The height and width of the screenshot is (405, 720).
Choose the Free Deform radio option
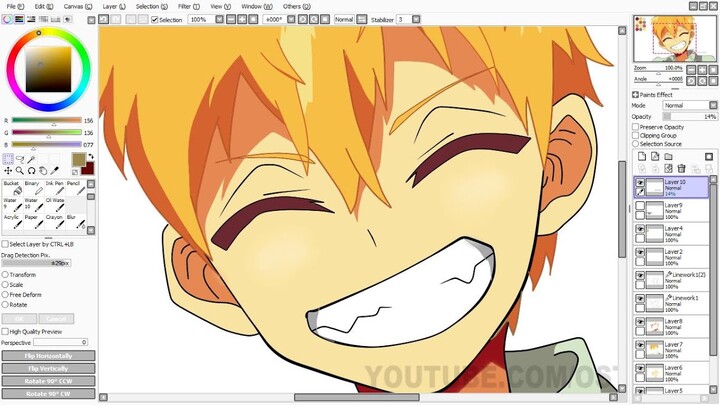coord(5,295)
